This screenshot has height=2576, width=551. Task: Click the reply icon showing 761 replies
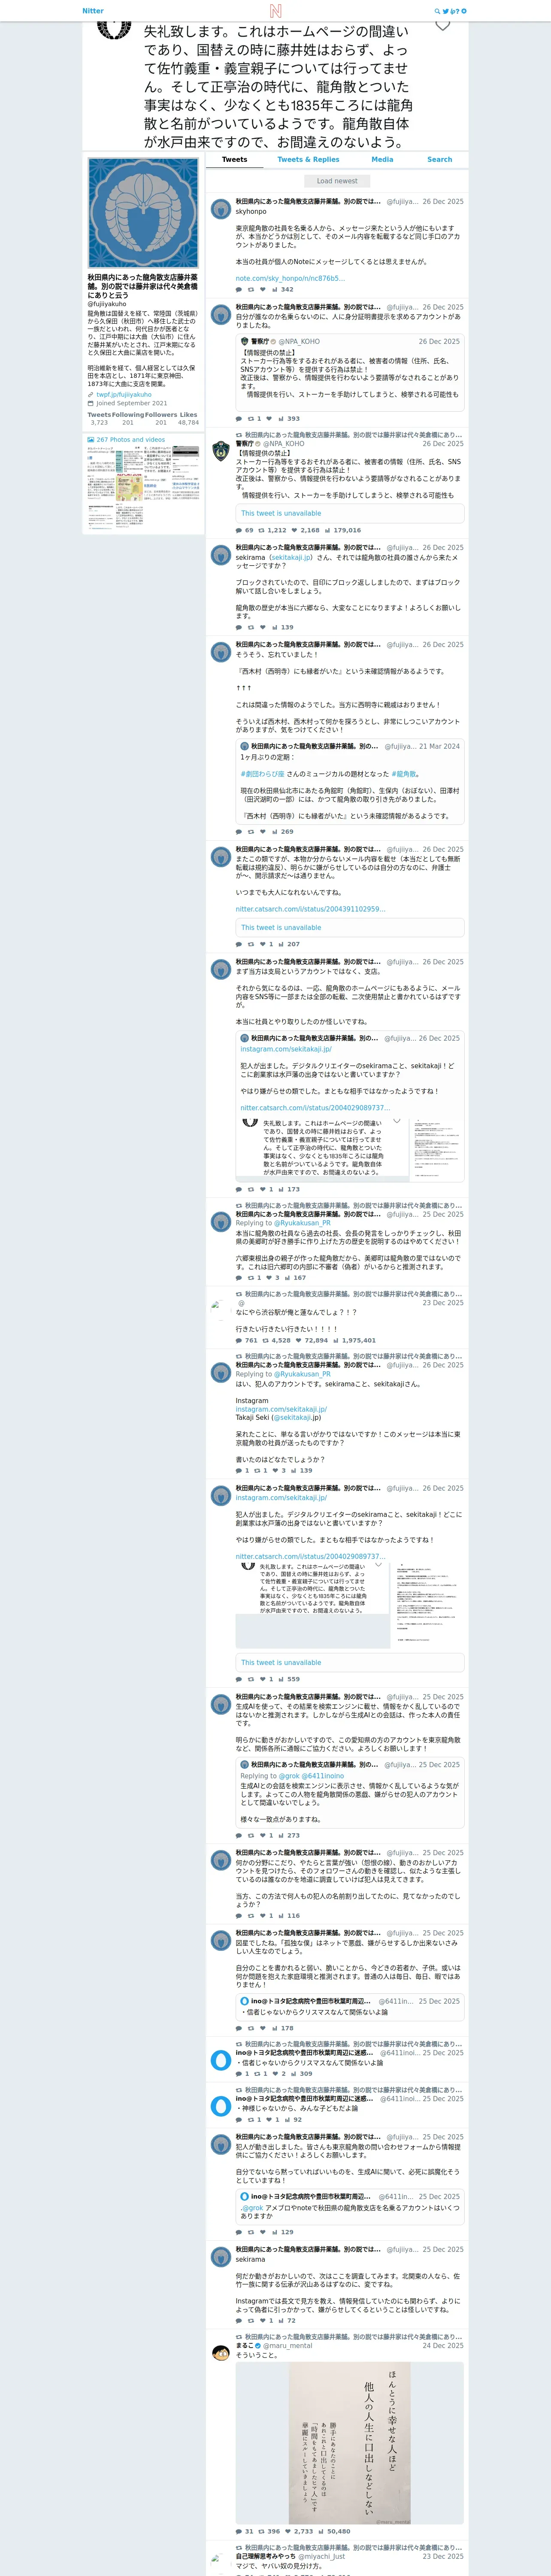[239, 1341]
